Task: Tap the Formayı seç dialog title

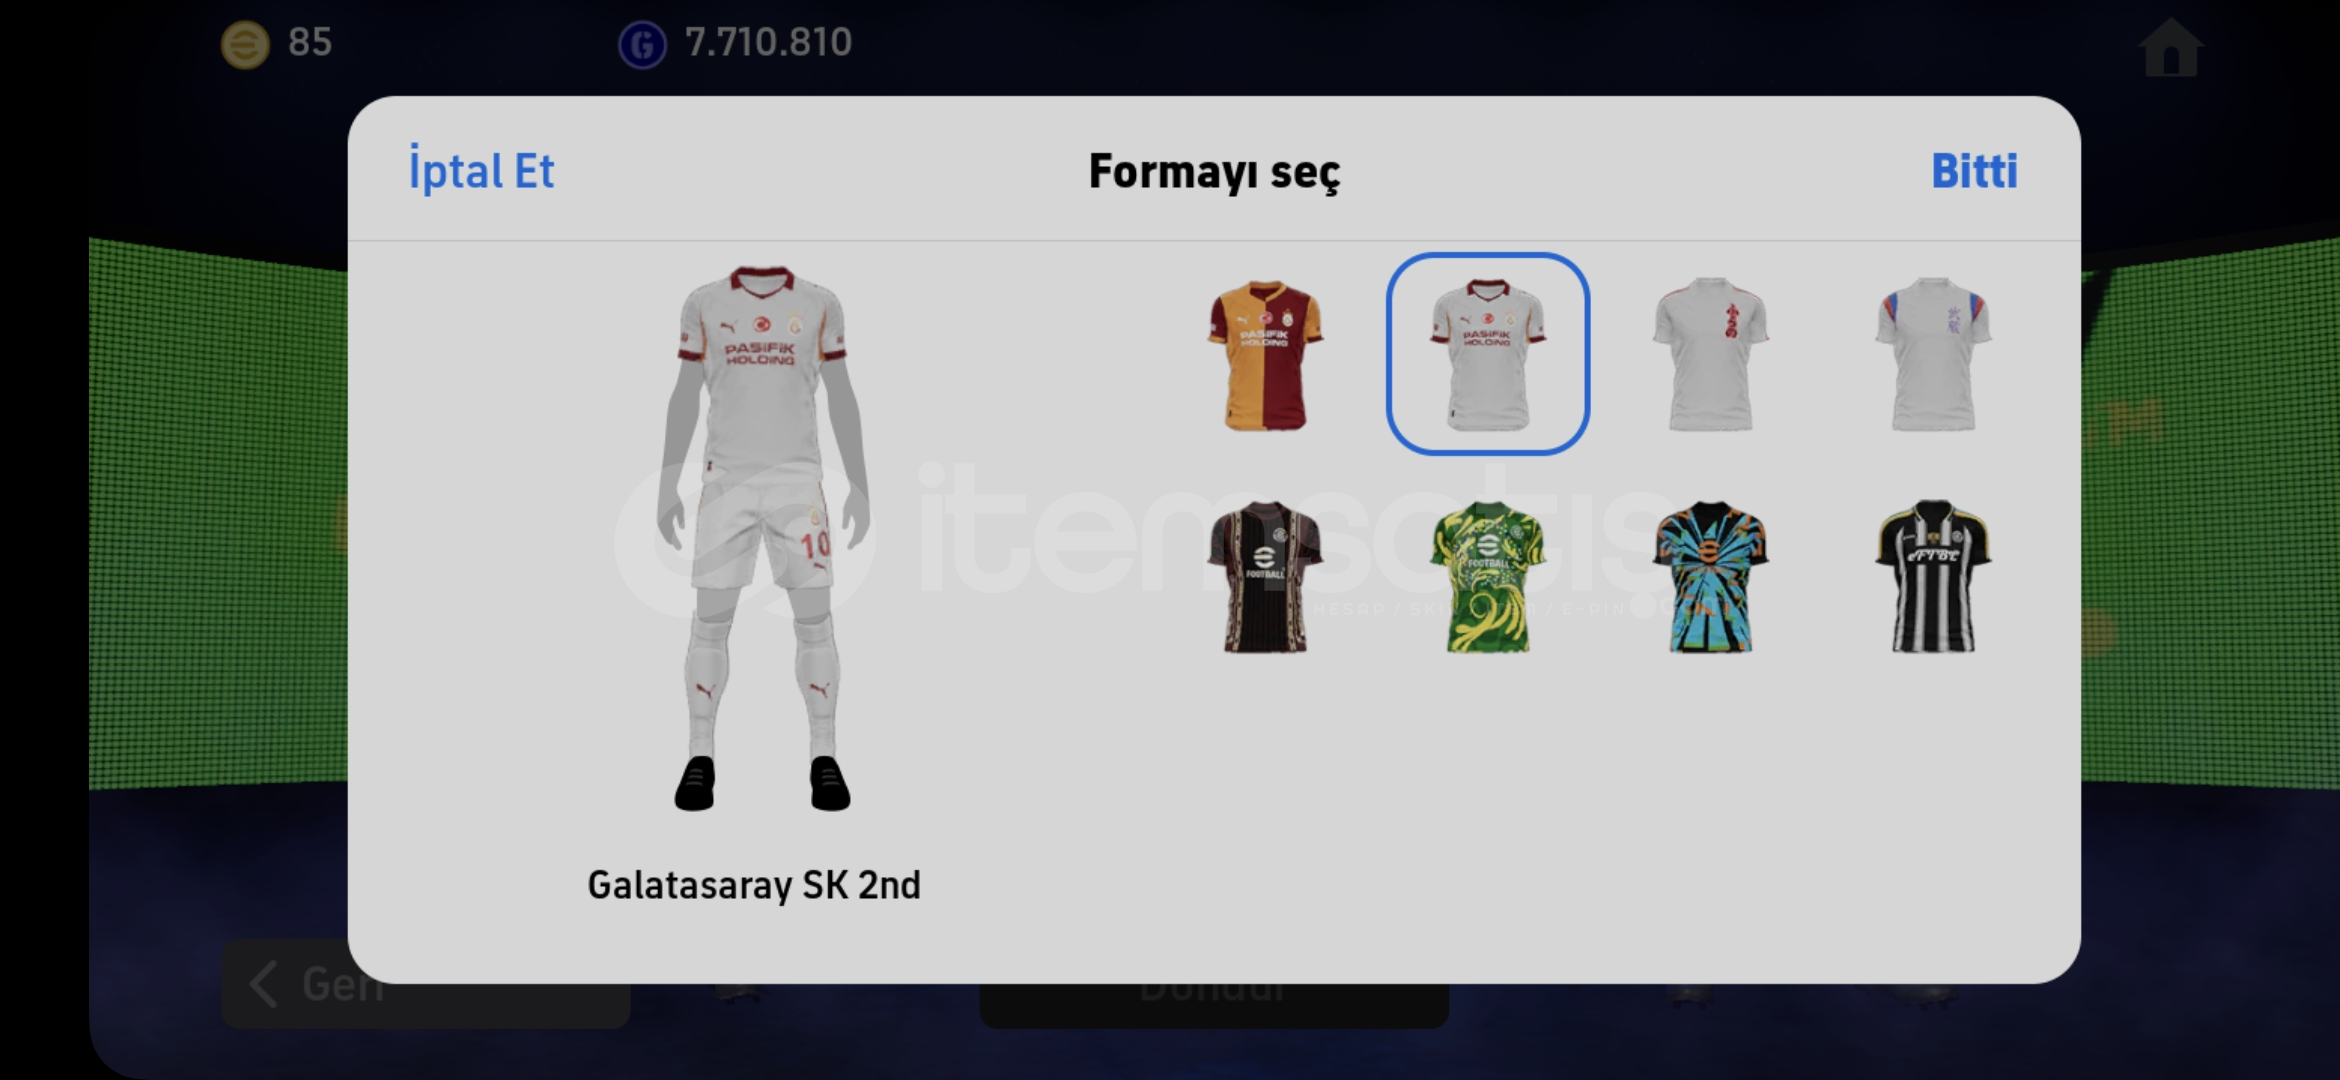Action: (1214, 172)
